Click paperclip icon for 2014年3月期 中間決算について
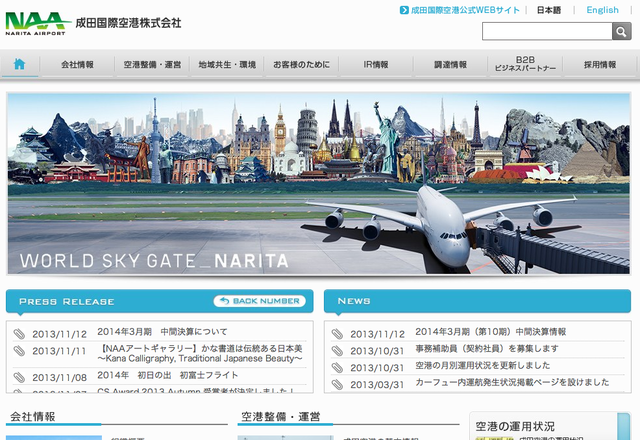Screen dimensions: 640x440 pos(19,334)
